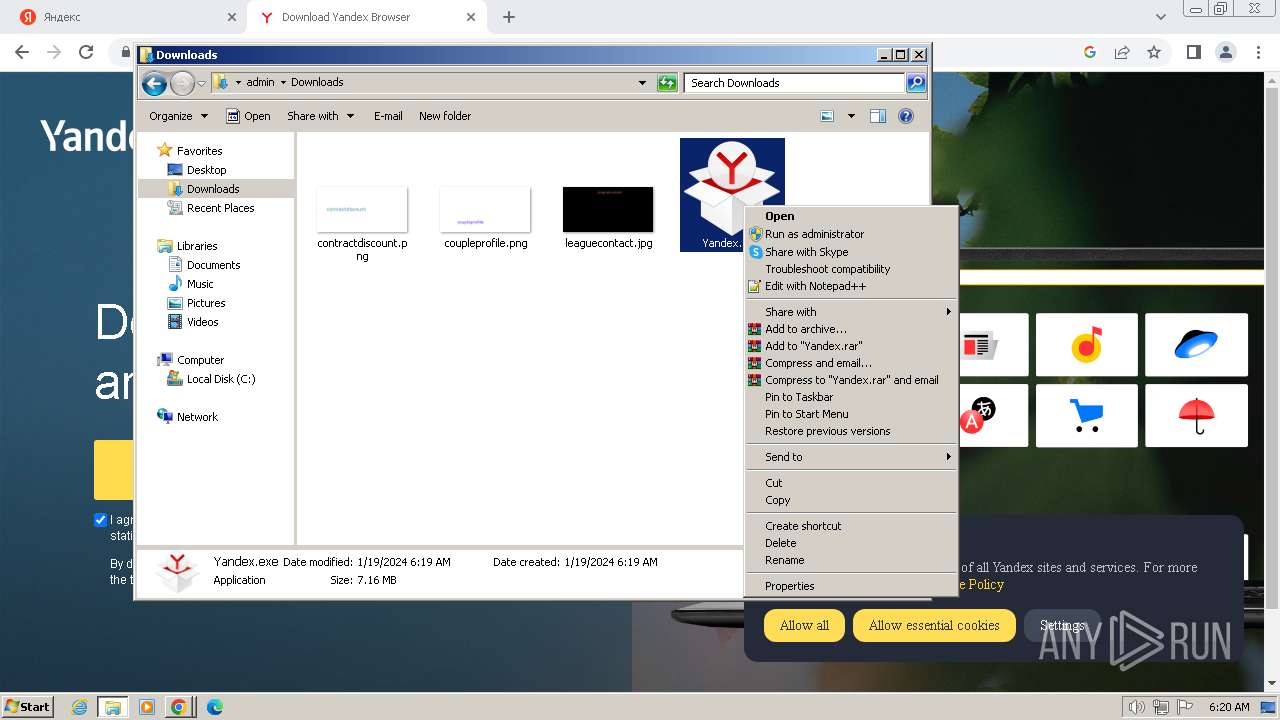The height and width of the screenshot is (720, 1280).
Task: Choose Open from the context menu
Action: point(851,216)
